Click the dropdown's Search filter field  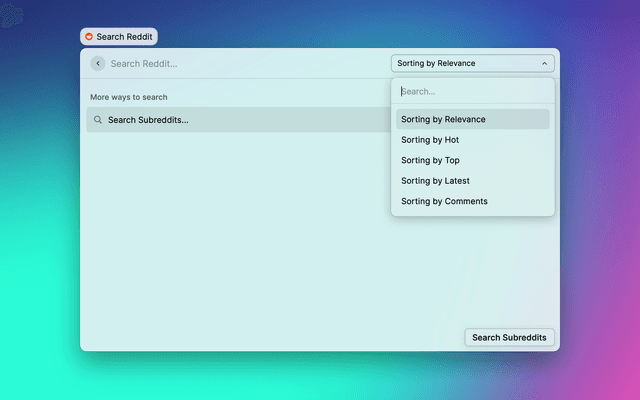(472, 91)
